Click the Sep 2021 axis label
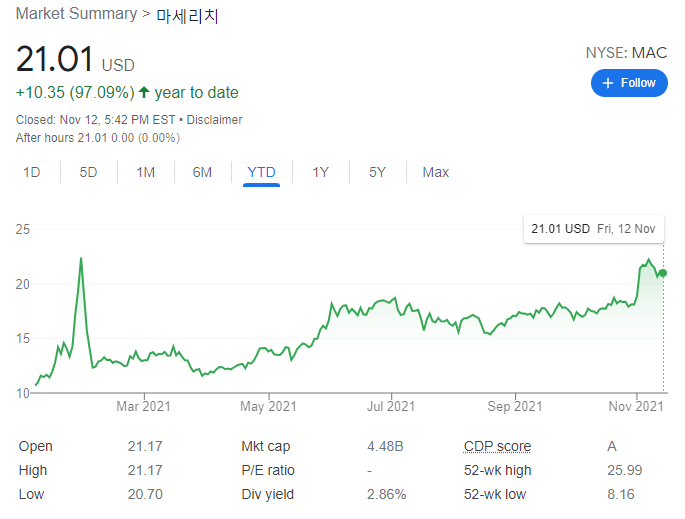This screenshot has width=685, height=519. click(515, 406)
